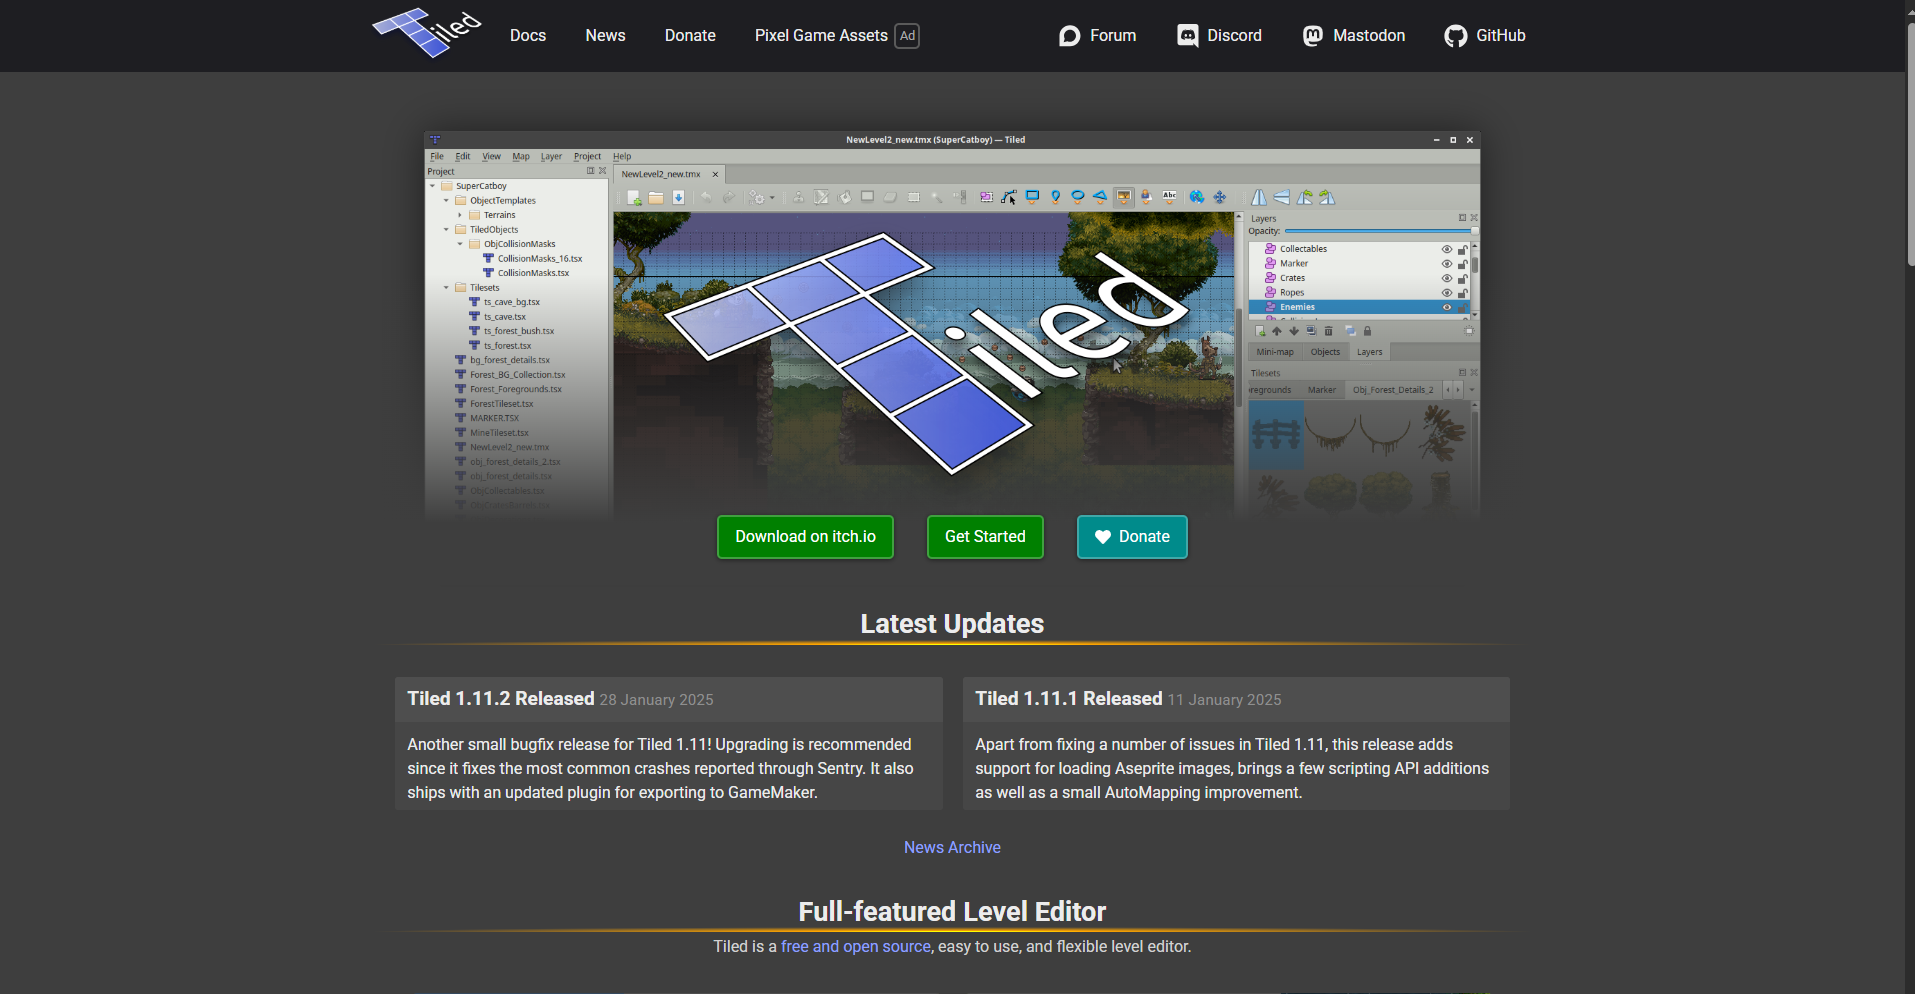The height and width of the screenshot is (994, 1915).
Task: Toggle the lock icon on the Marker layer
Action: pyautogui.click(x=1462, y=264)
